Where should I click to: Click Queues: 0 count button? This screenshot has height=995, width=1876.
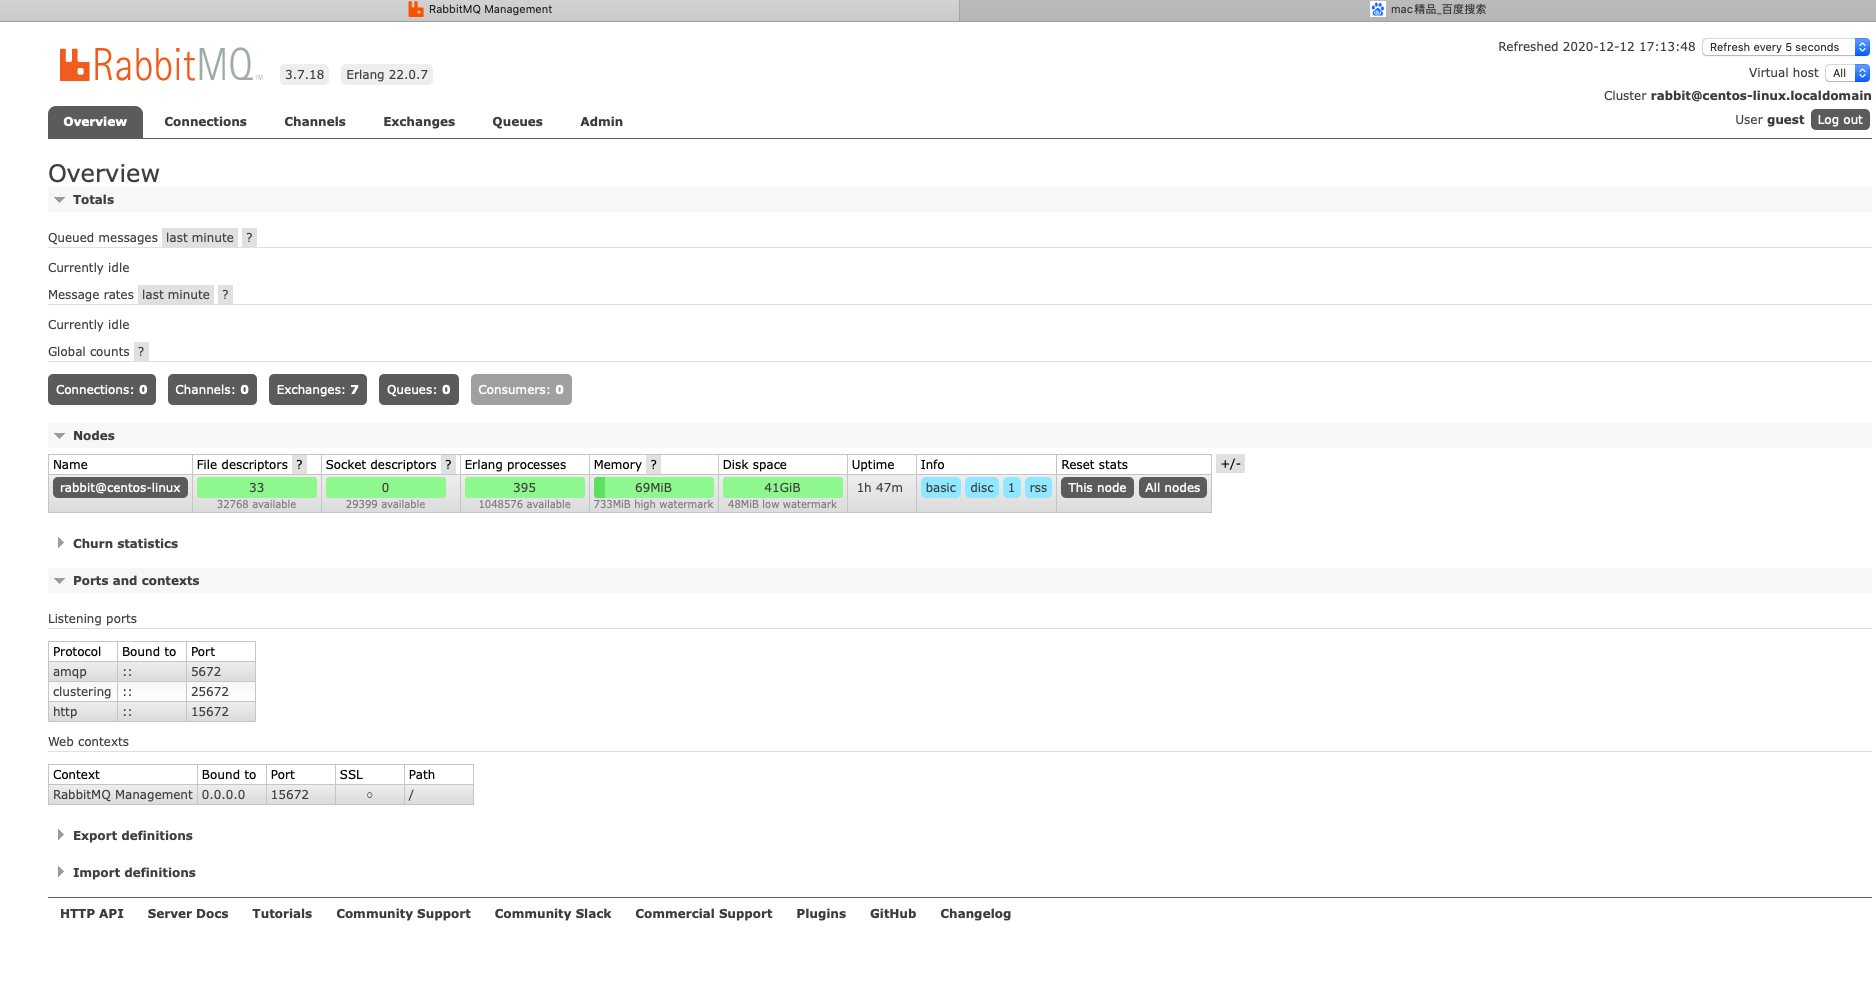click(x=419, y=390)
